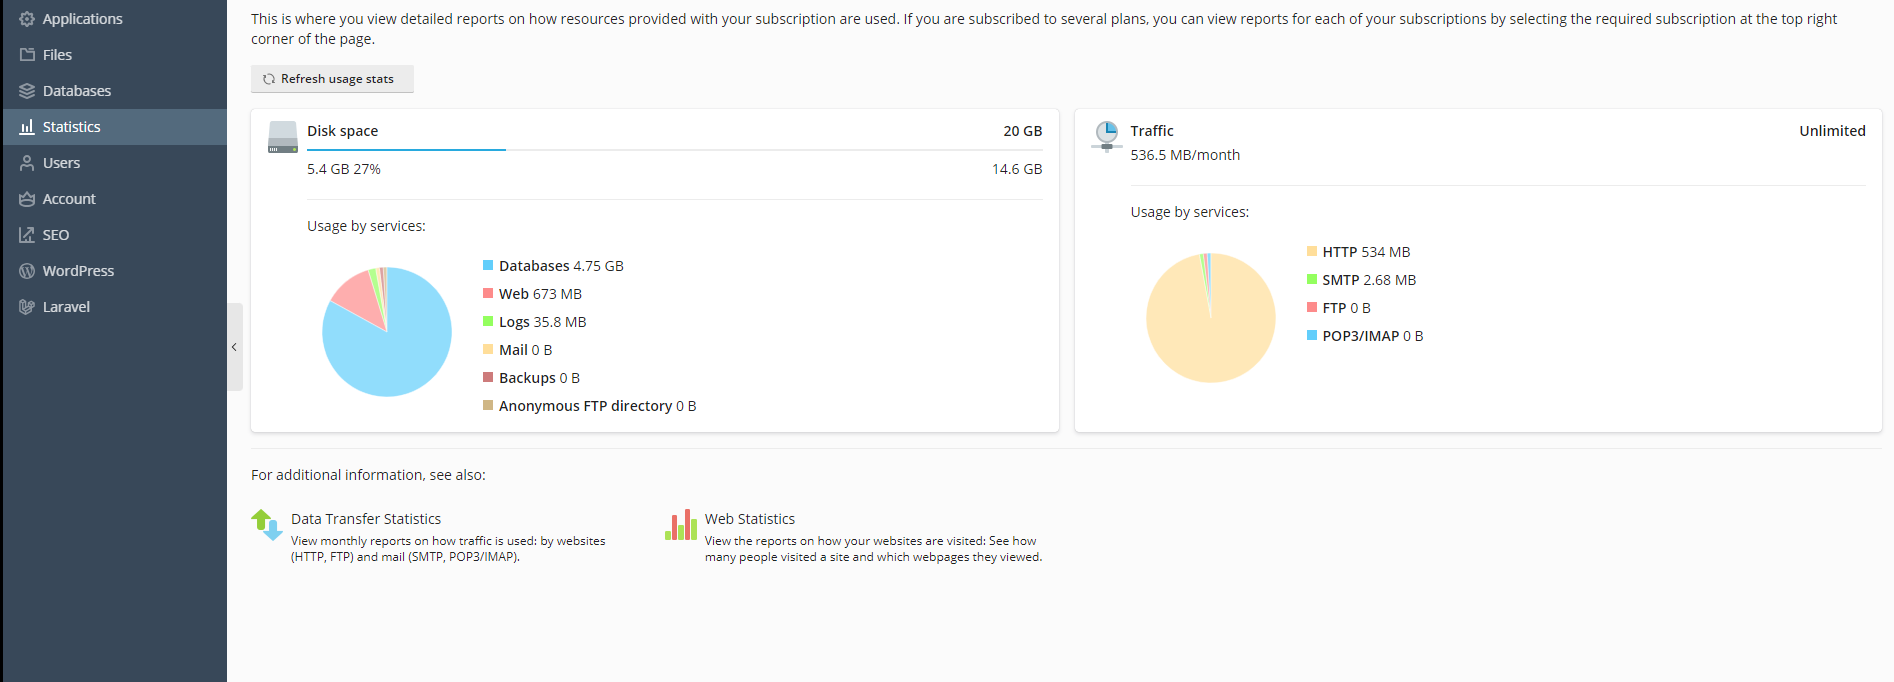Screen dimensions: 1894x682
Task: Click the HTTP traffic legend swatch
Action: [x=1312, y=251]
